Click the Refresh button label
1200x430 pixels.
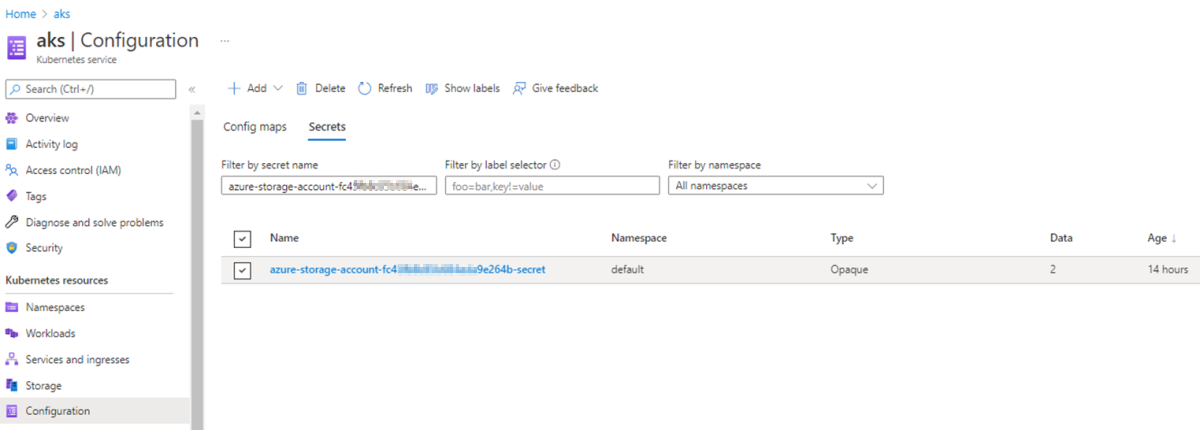(x=395, y=88)
